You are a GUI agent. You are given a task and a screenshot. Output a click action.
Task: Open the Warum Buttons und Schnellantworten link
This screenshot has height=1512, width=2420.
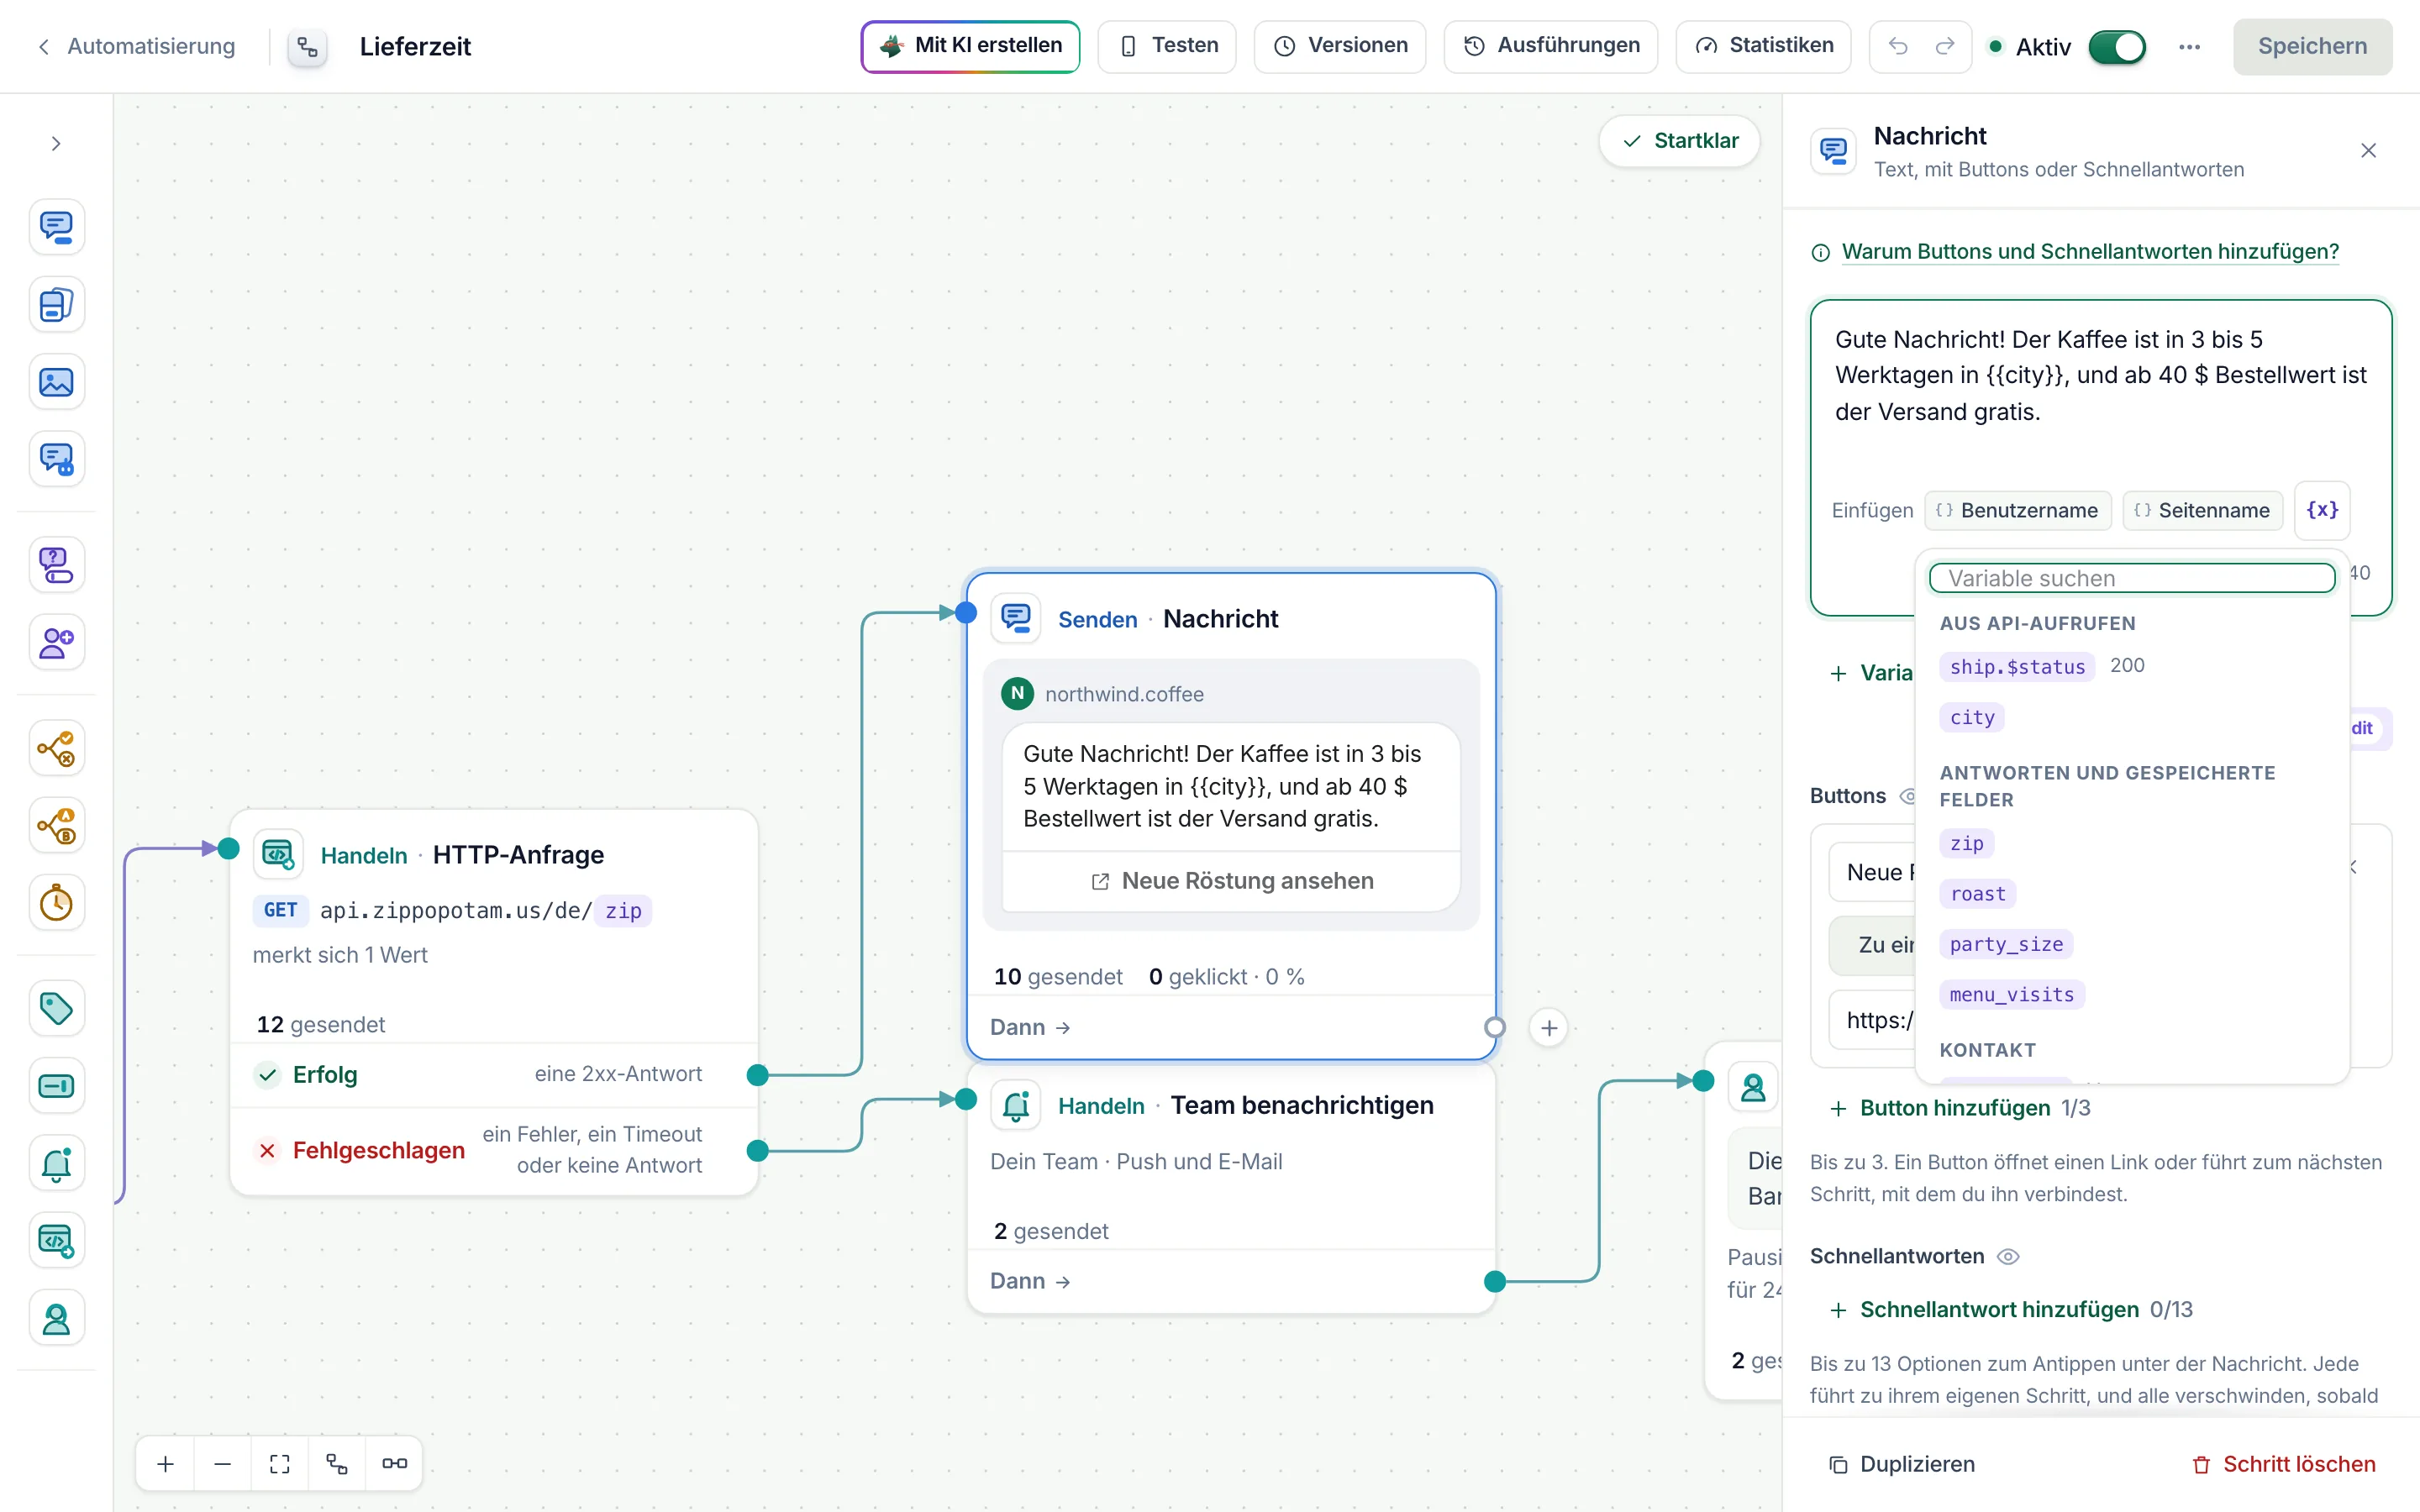(x=2089, y=252)
